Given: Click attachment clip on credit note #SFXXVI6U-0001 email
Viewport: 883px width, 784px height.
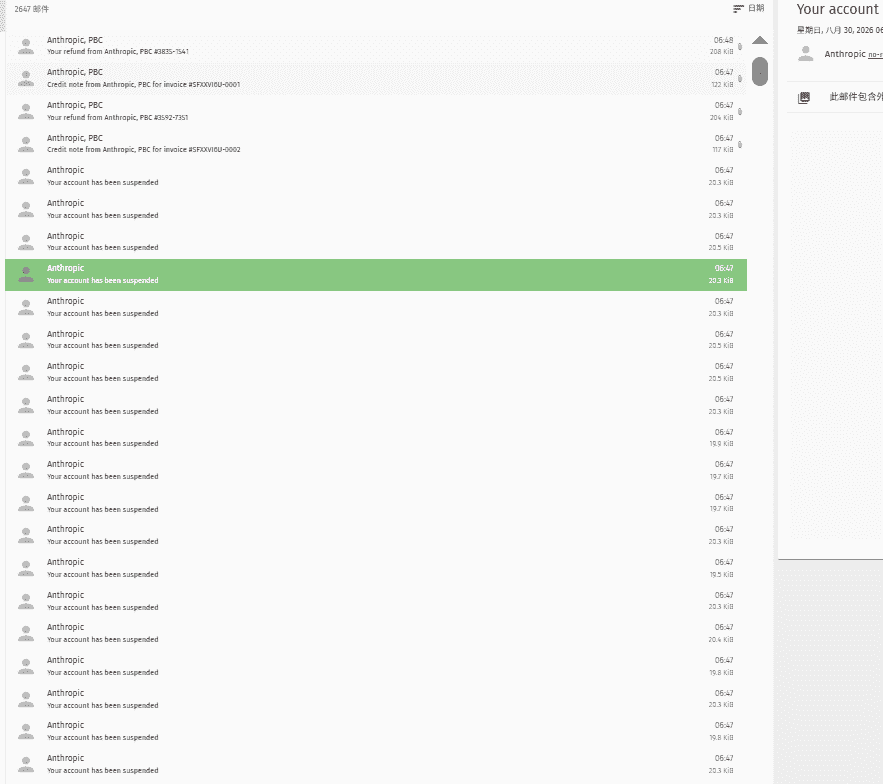Looking at the screenshot, I should point(740,78).
